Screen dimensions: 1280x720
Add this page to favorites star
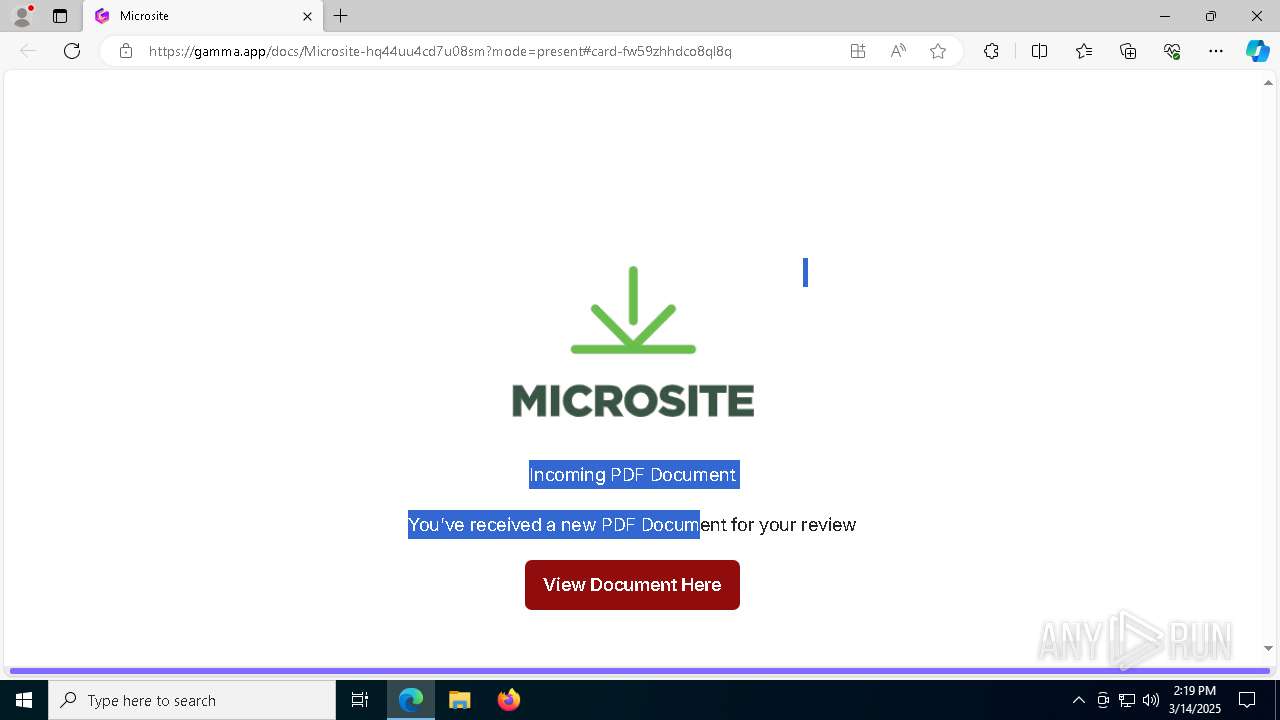coord(938,51)
